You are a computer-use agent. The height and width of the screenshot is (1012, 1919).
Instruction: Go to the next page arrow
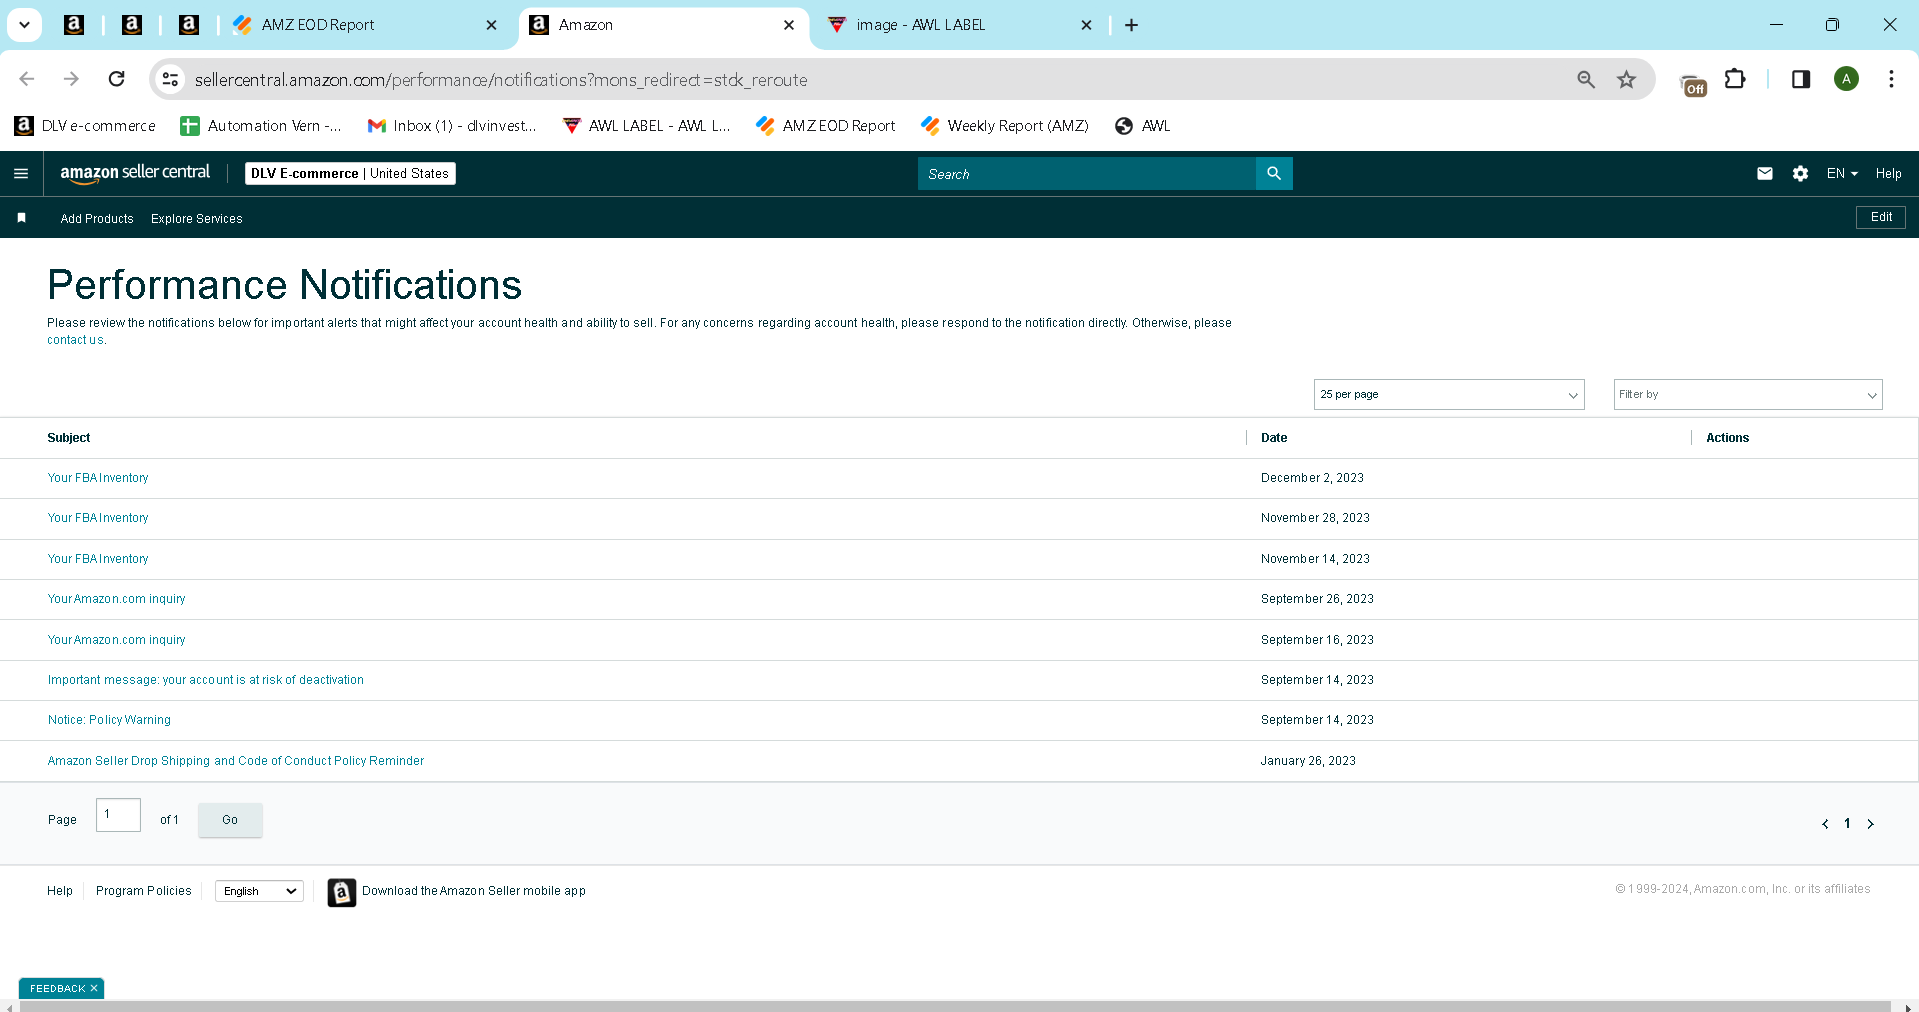coord(1870,824)
